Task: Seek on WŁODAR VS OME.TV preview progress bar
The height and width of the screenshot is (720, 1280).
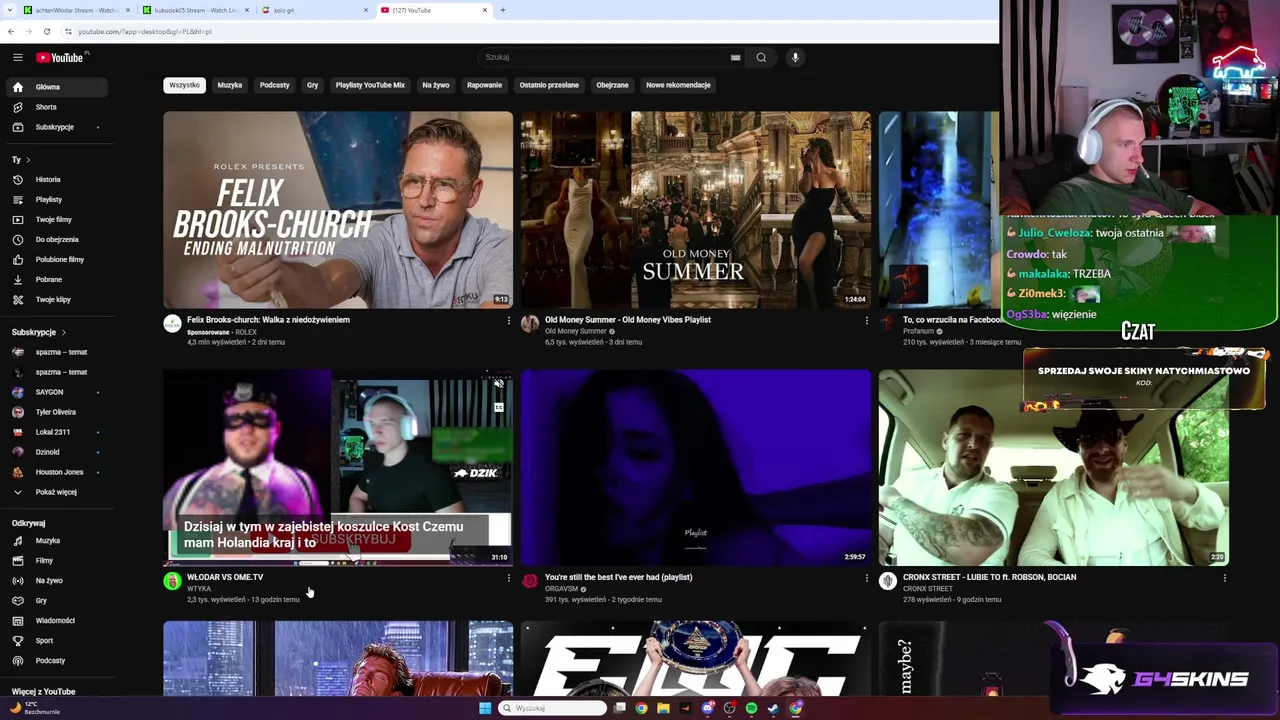Action: [338, 564]
